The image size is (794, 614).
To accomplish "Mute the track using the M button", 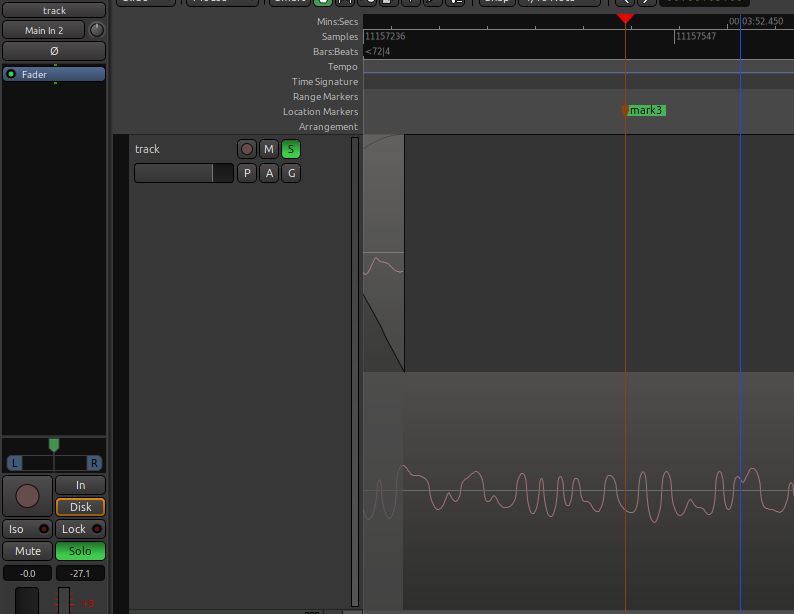I will click(x=268, y=150).
